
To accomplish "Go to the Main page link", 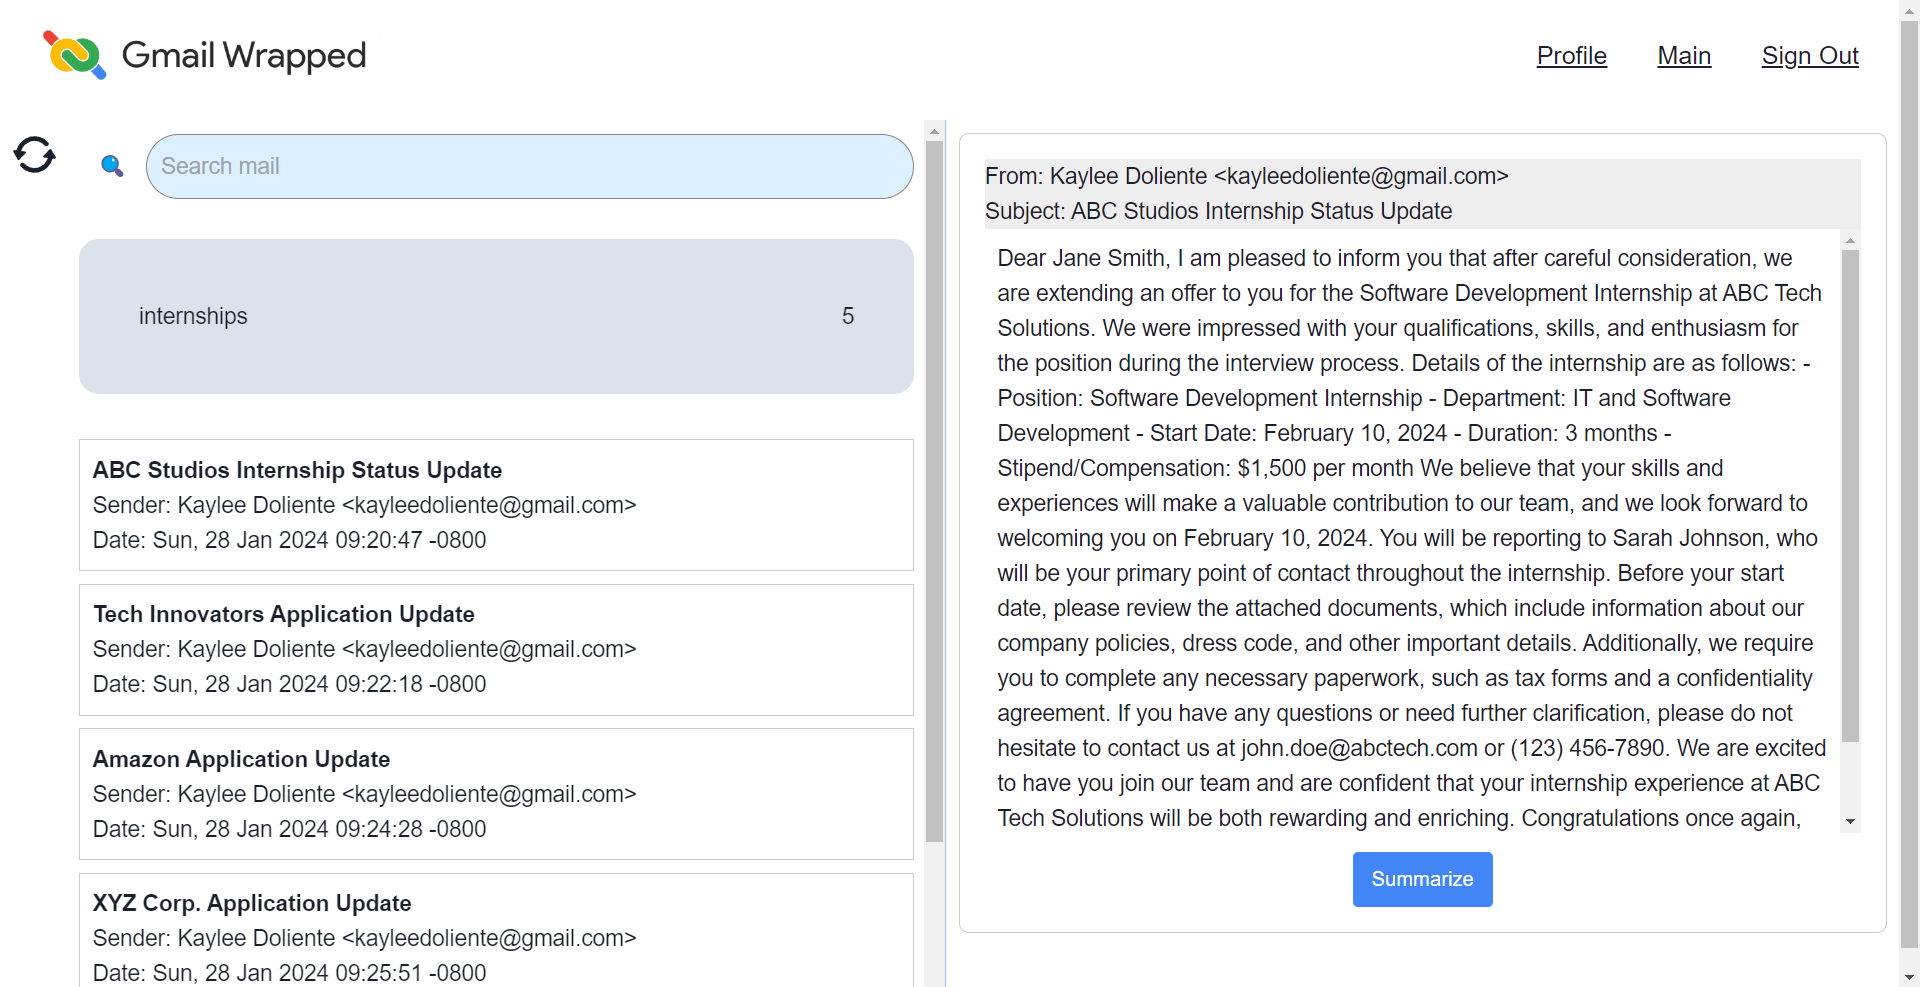I will coord(1684,56).
